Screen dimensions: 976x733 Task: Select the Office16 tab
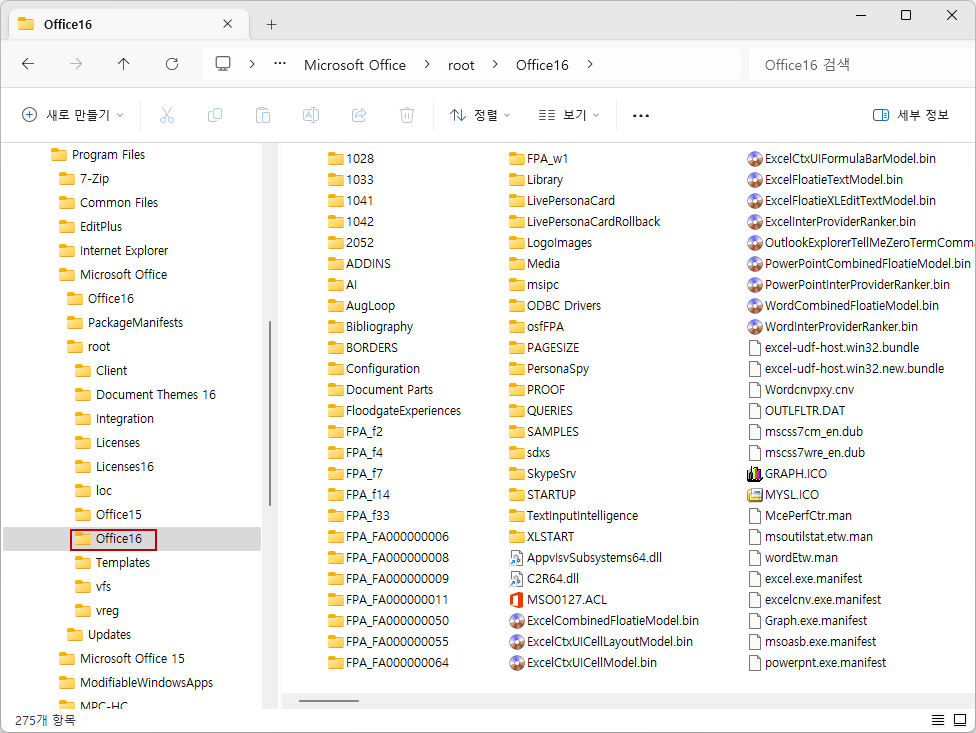pos(129,24)
